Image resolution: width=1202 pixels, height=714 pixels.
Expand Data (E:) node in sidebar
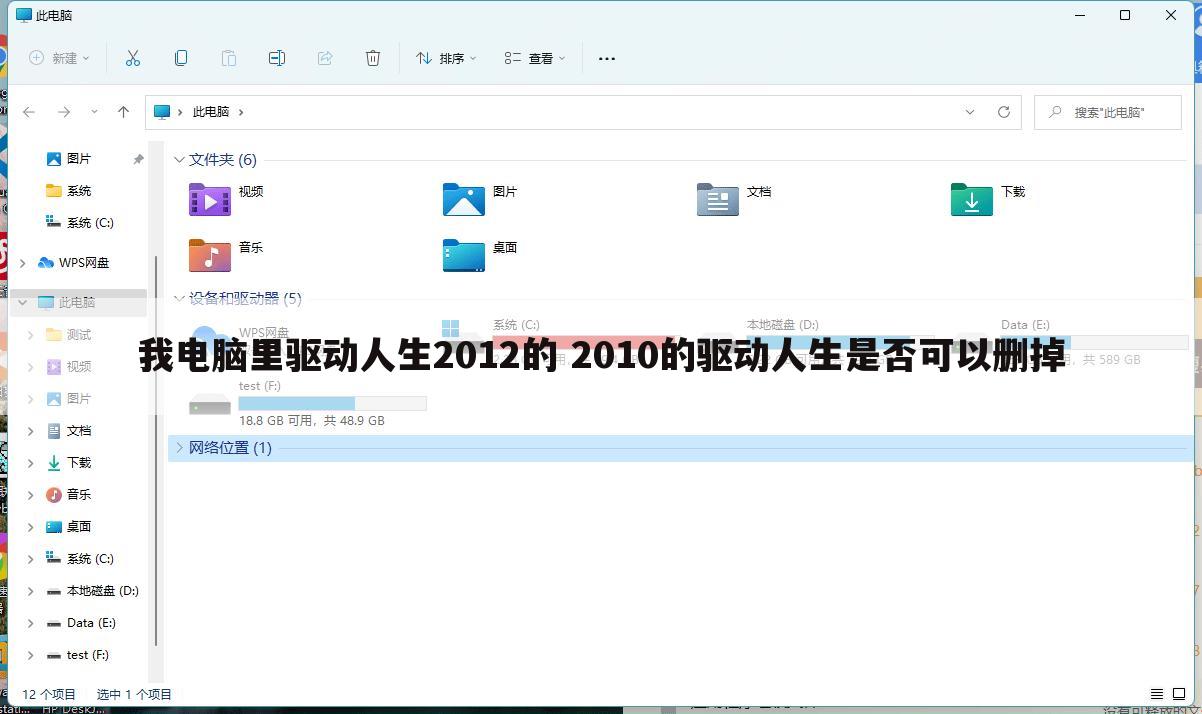30,623
